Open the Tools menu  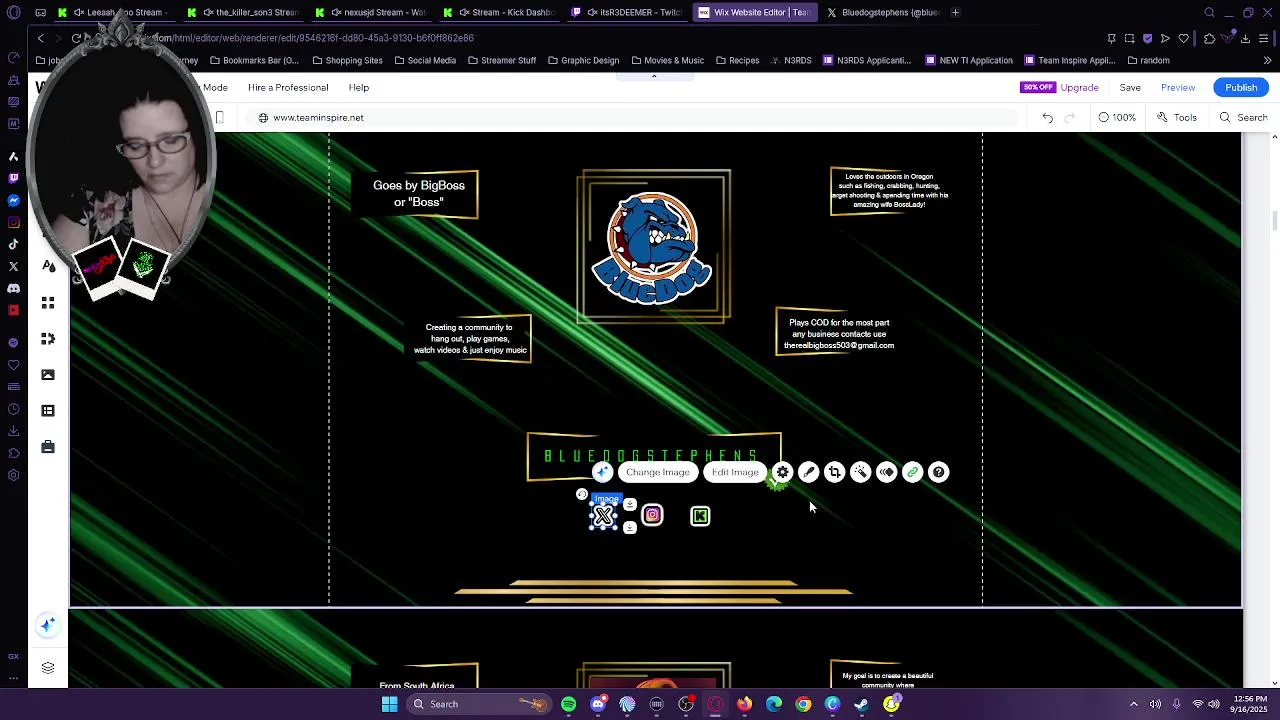click(1177, 118)
